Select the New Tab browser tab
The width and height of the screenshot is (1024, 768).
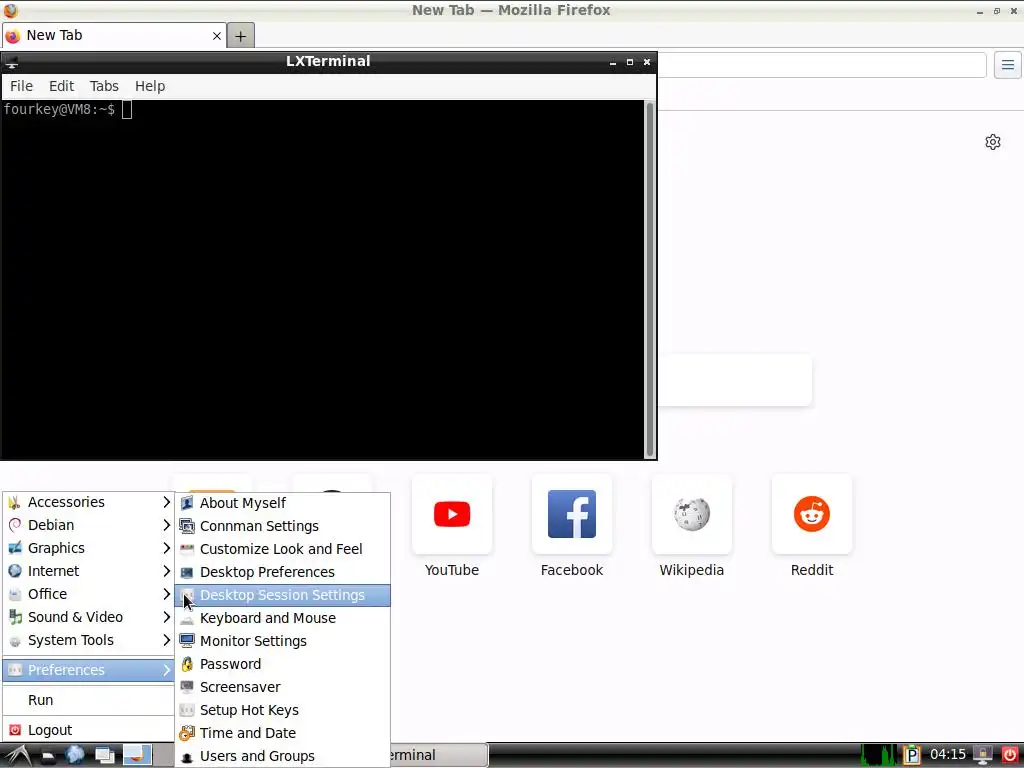(114, 35)
